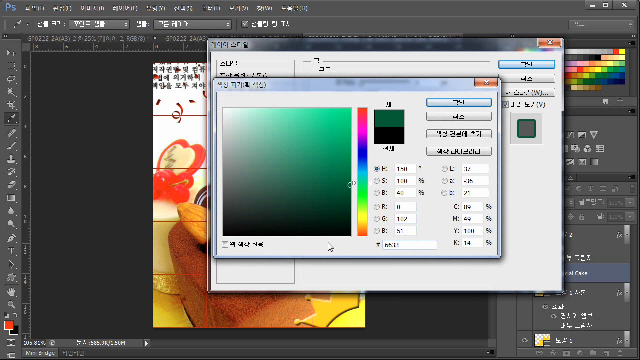Open the Edit menu
This screenshot has width=640, height=360.
pos(62,8)
